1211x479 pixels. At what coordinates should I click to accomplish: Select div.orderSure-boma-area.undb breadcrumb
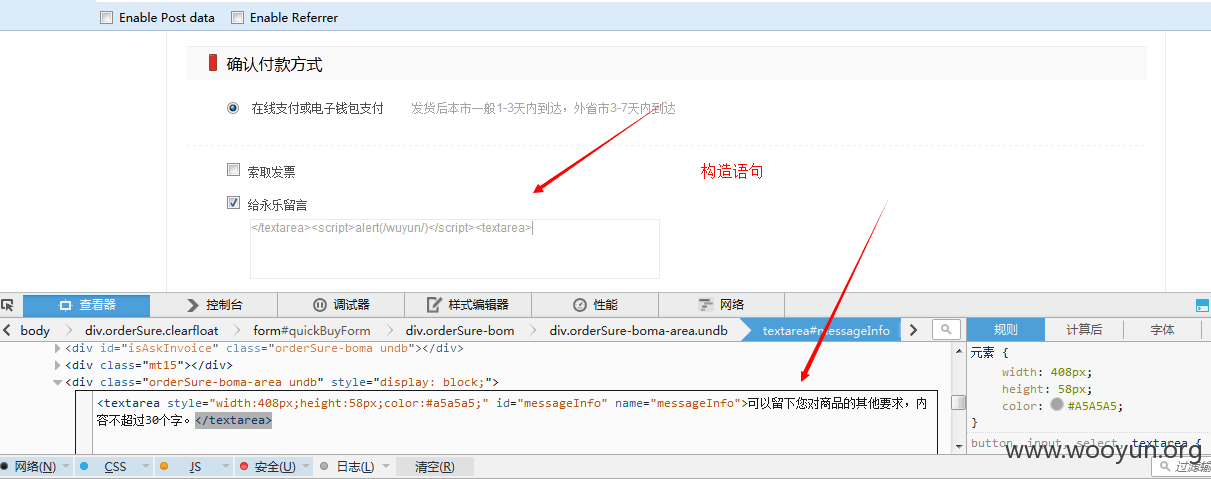tap(638, 330)
